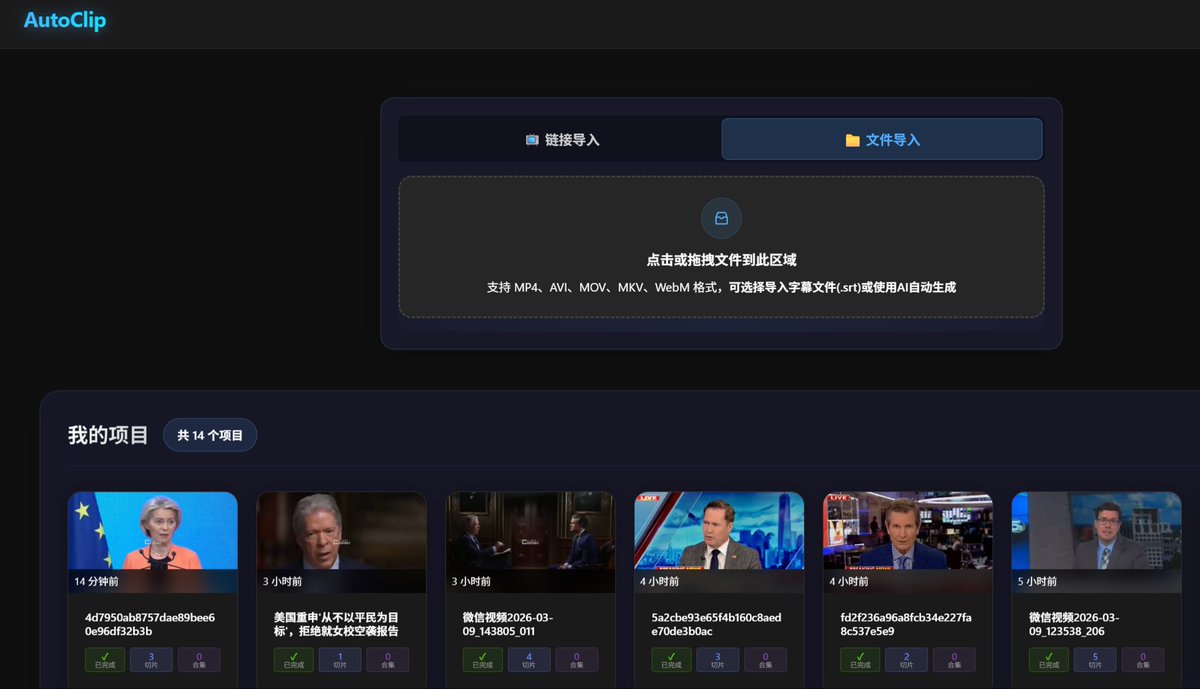Open the 微信视频2026-03-09_143805_011 project thumbnail
Image resolution: width=1200 pixels, height=689 pixels.
pos(530,535)
